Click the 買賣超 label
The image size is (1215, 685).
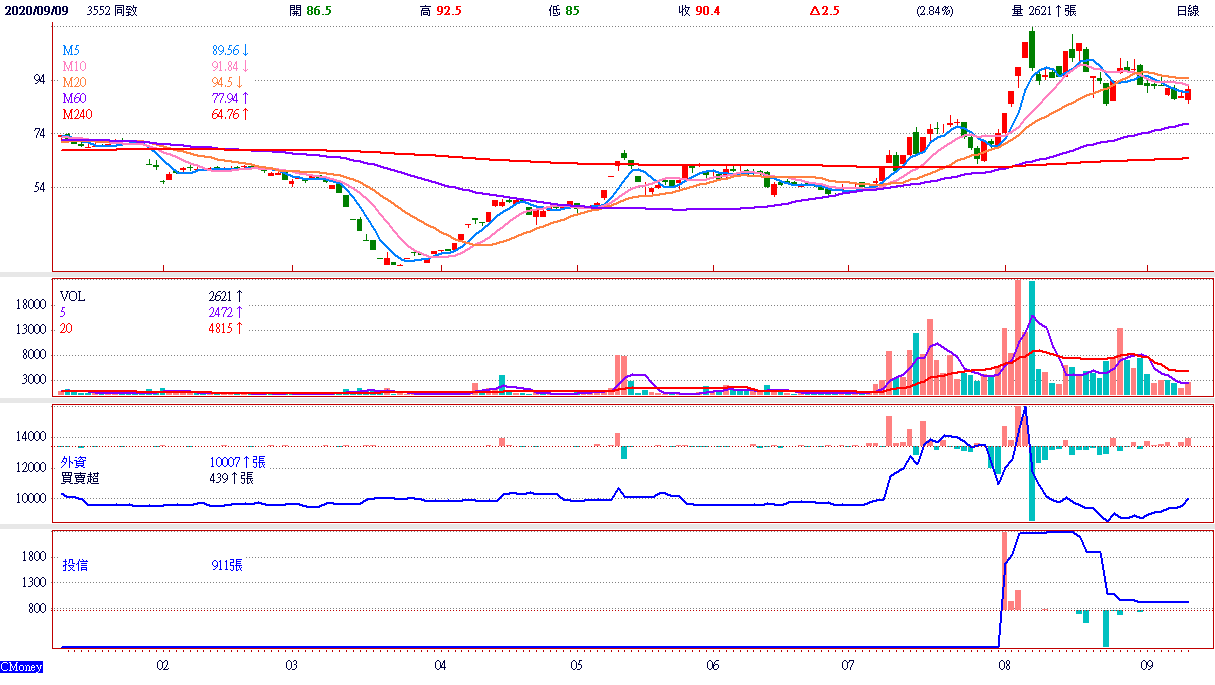click(80, 478)
